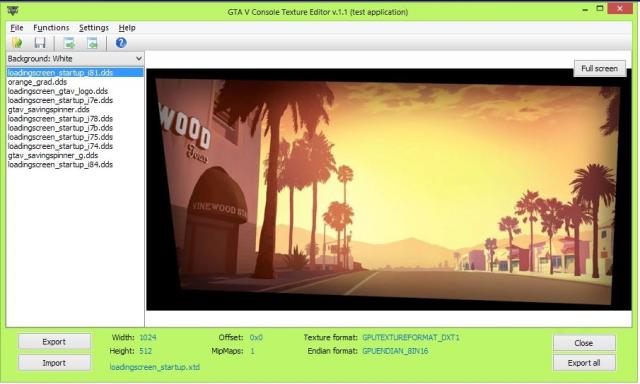The image size is (640, 384).
Task: Click the save floppy disk toolbar icon
Action: coord(40,43)
